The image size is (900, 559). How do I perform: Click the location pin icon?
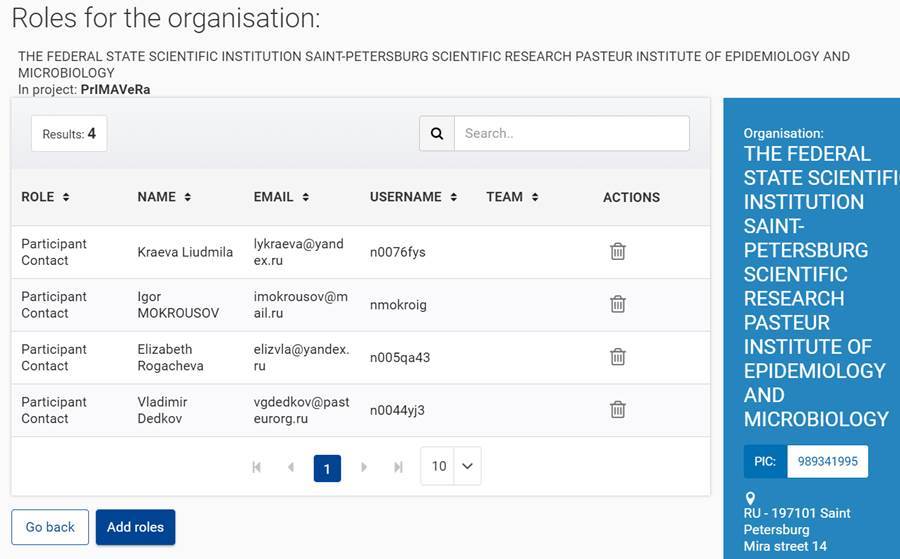(x=750, y=498)
